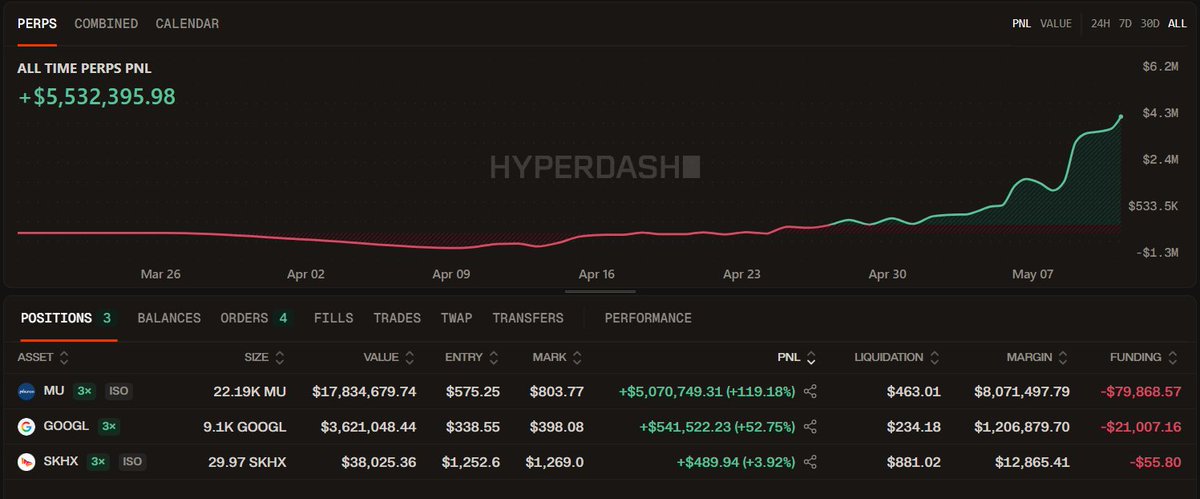Set chart range to 7D
This screenshot has width=1200, height=499.
click(1125, 23)
